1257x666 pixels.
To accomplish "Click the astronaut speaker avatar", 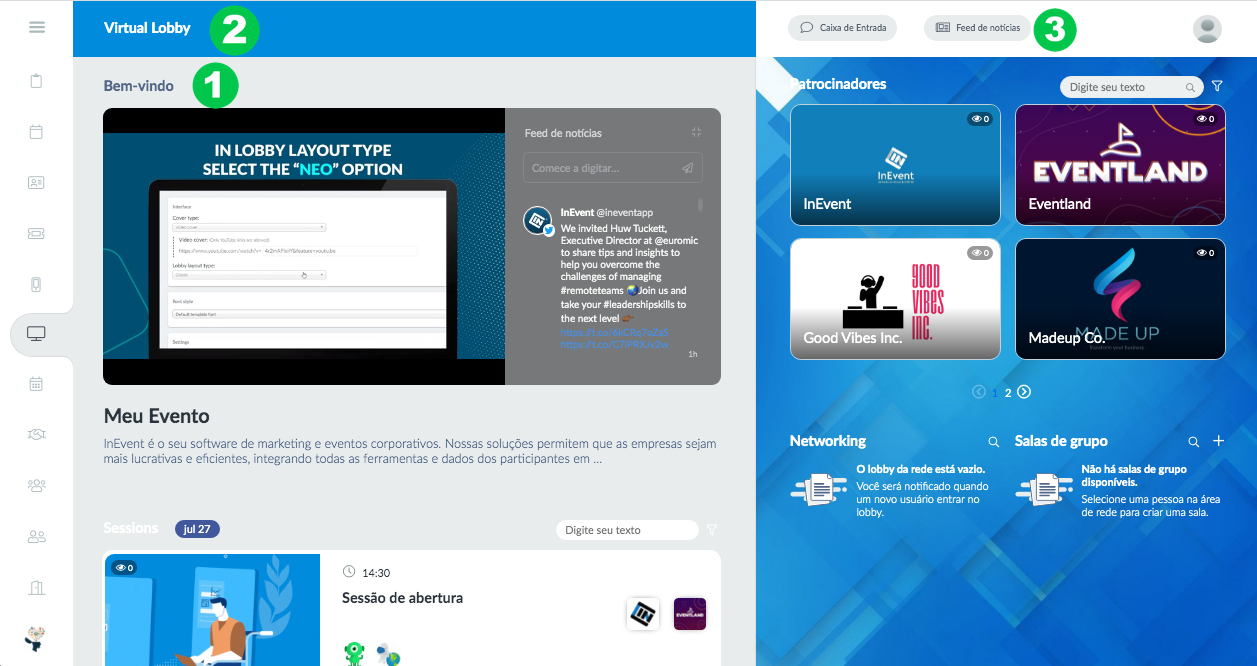I will click(389, 654).
